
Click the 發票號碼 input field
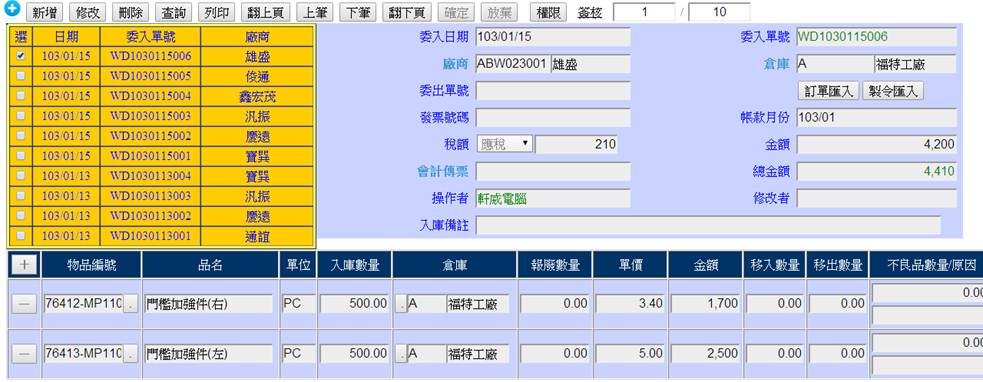[553, 118]
